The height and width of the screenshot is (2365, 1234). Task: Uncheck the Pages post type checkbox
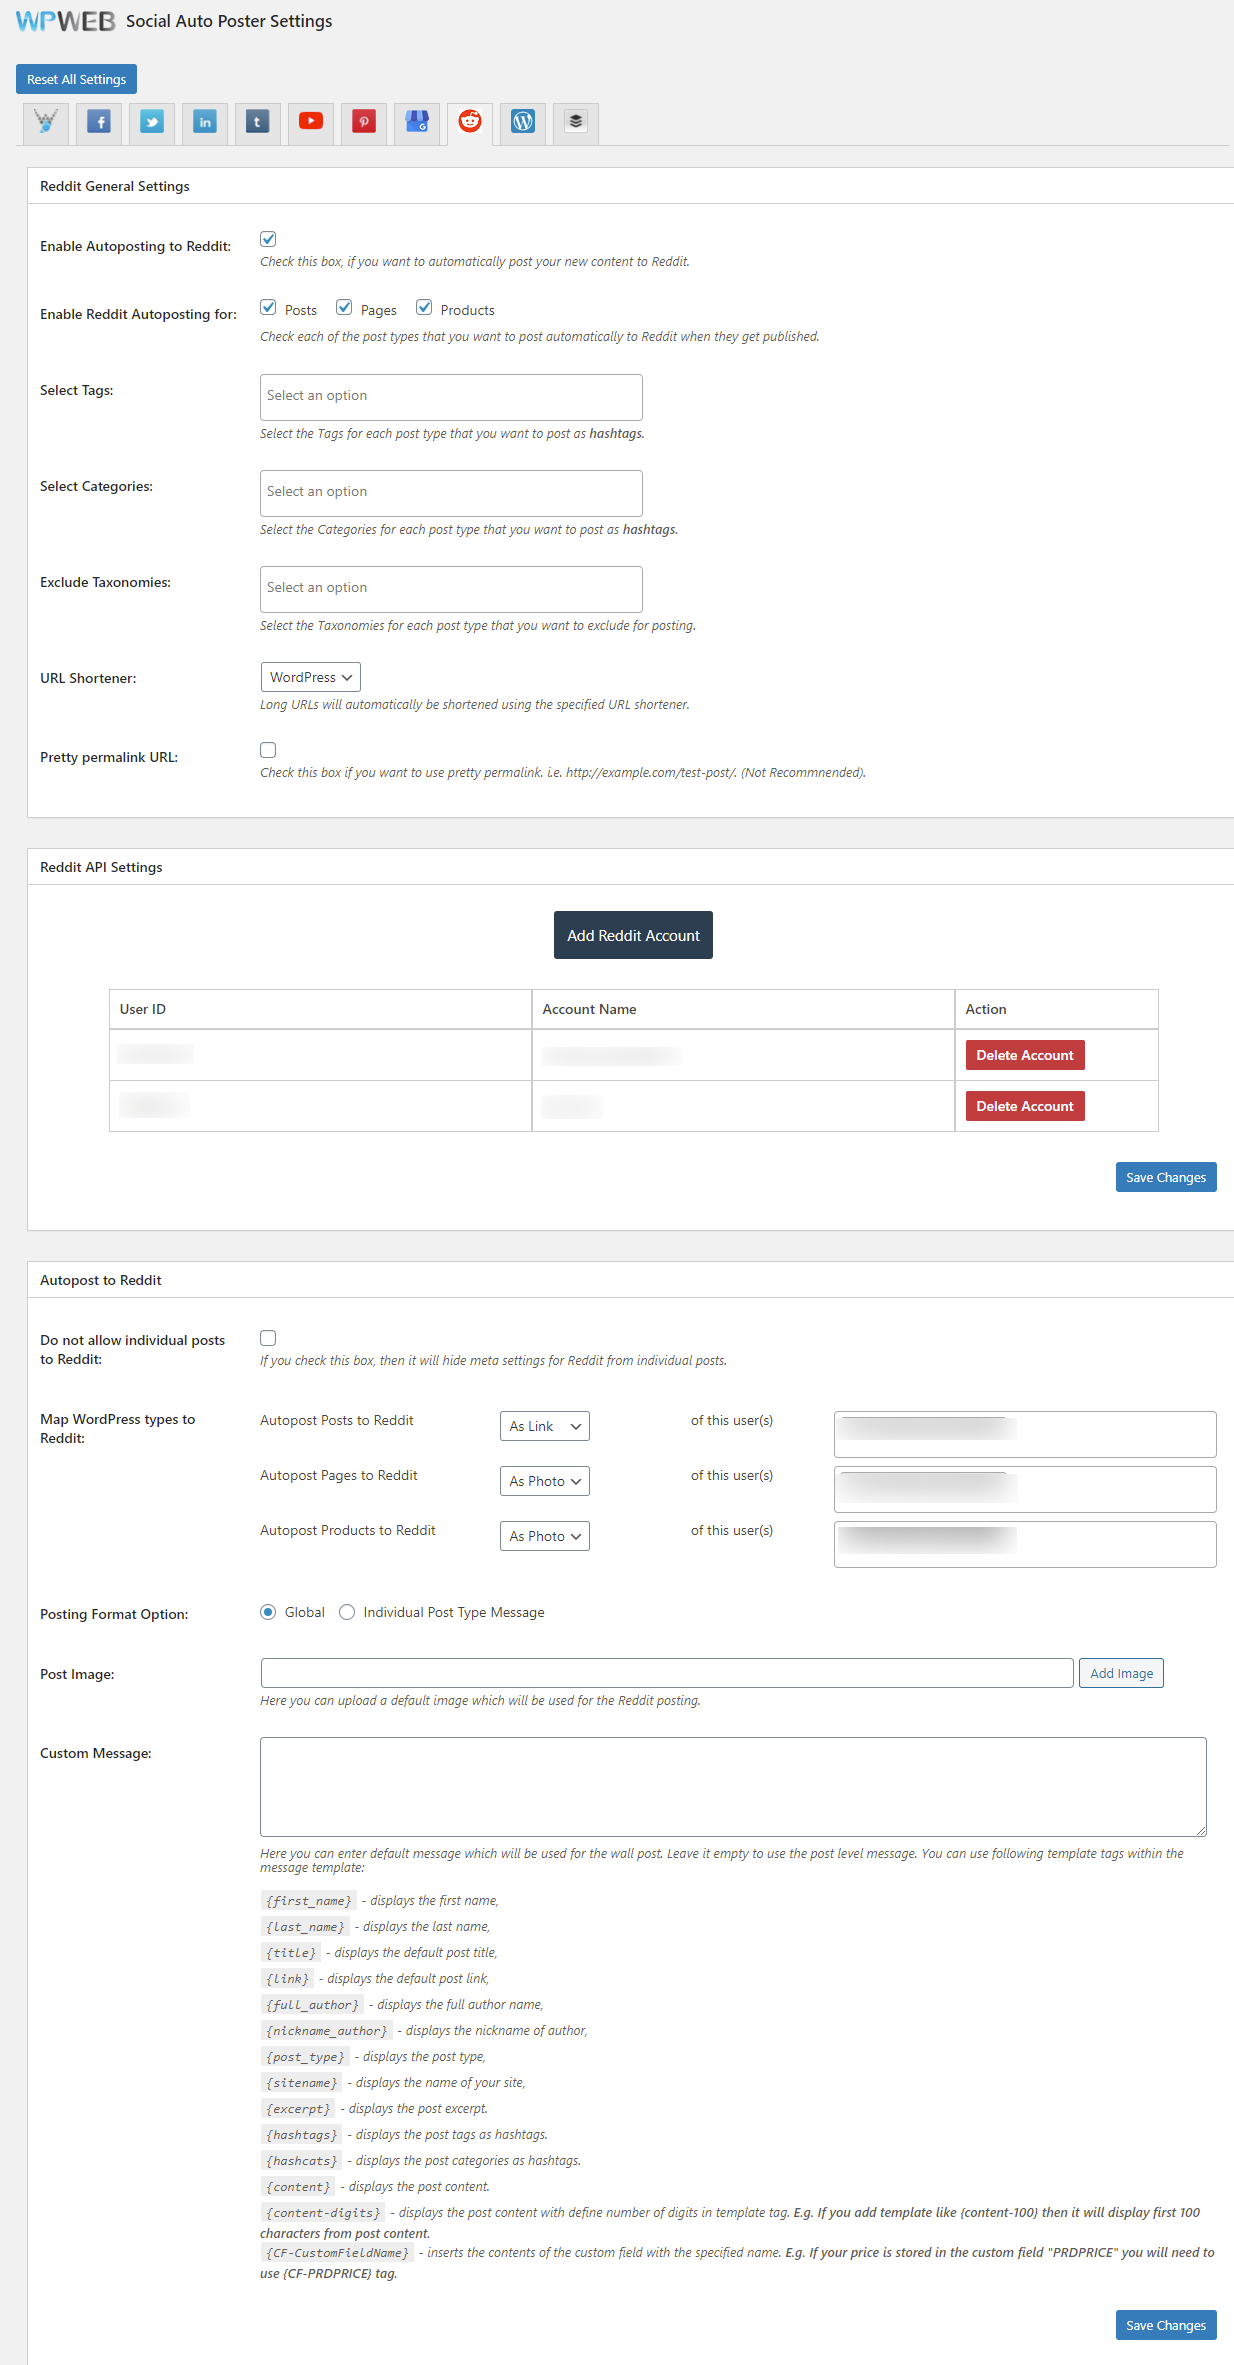[344, 307]
